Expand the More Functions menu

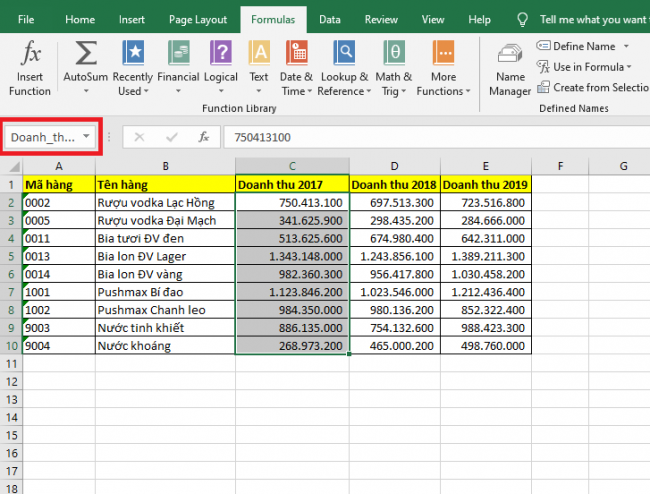tap(443, 67)
